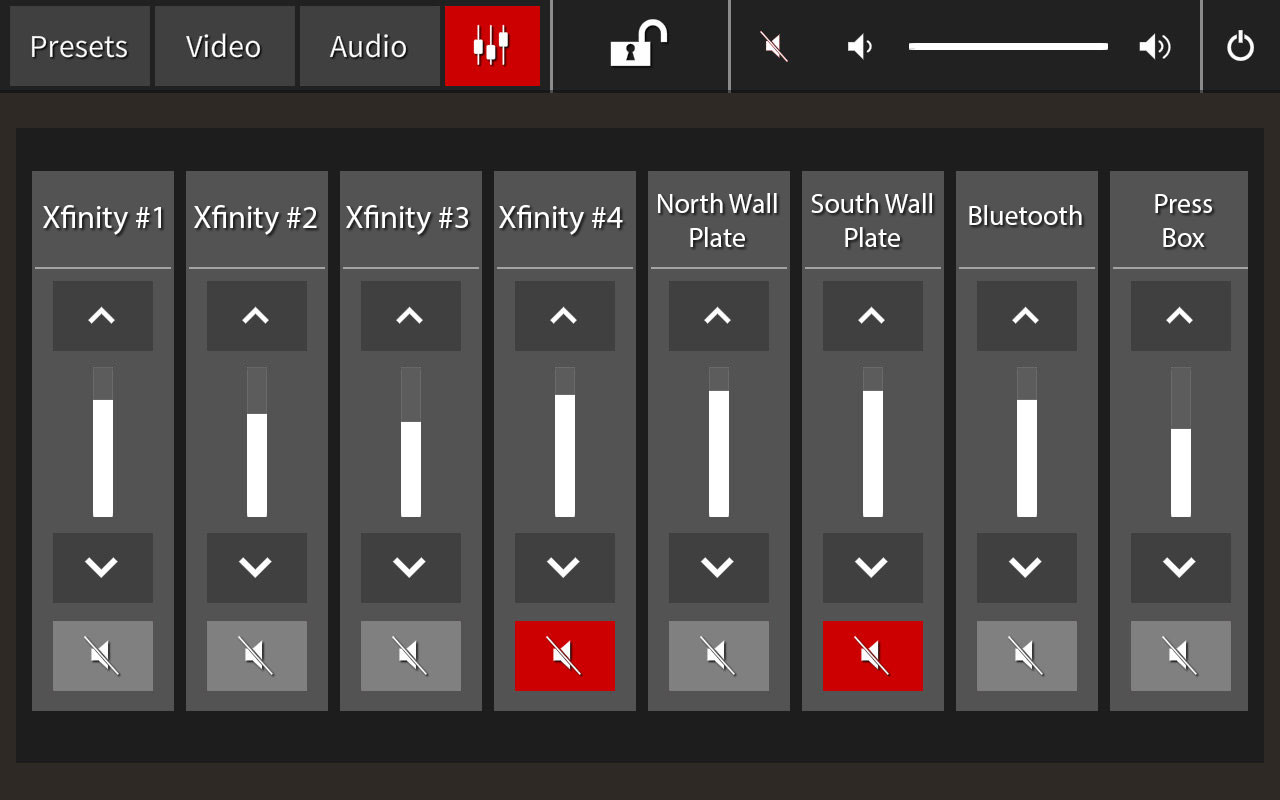1280x800 pixels.
Task: Click the Xfinity #1 level meter bar
Action: tap(103, 442)
